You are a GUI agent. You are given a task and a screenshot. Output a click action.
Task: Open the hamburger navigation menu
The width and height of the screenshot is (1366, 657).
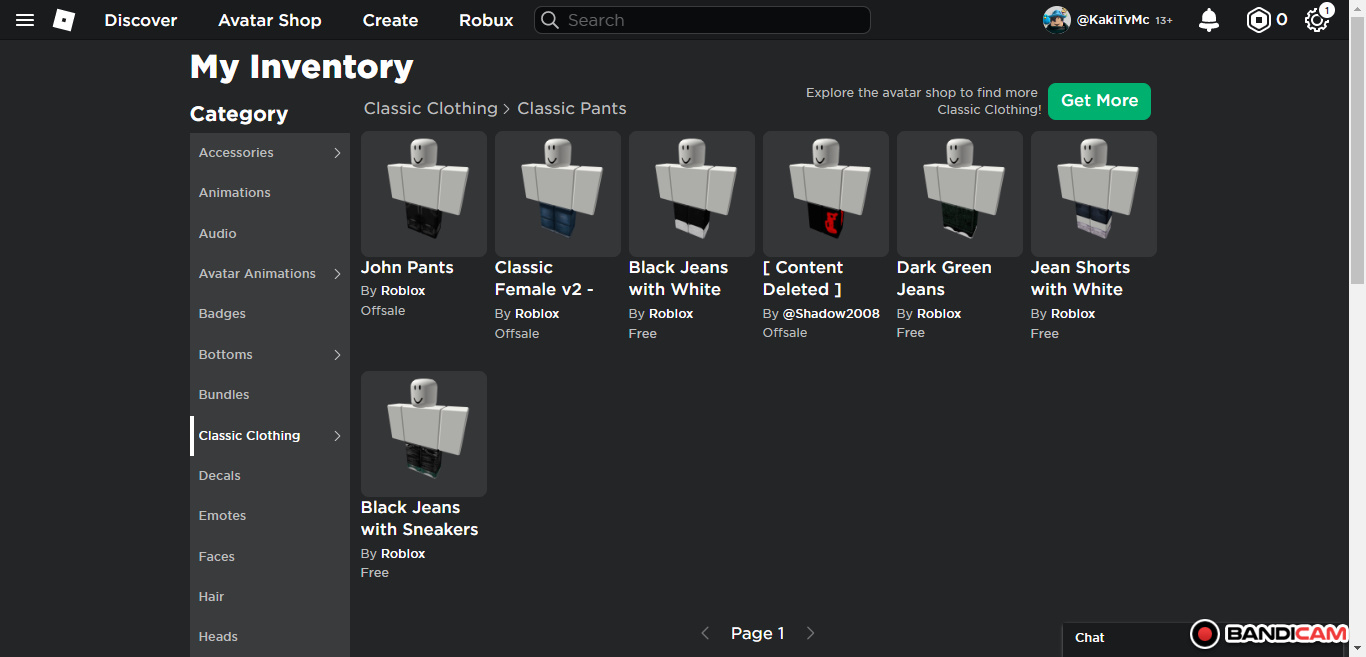[x=25, y=20]
